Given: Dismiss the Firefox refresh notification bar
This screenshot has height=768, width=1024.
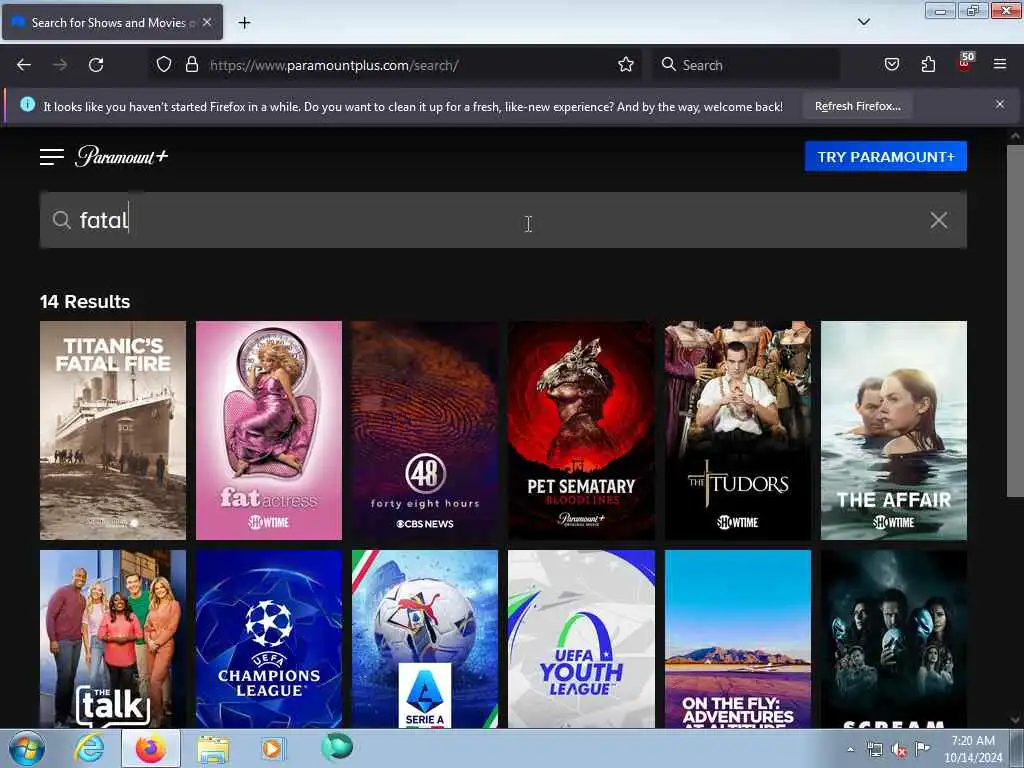Looking at the screenshot, I should pyautogui.click(x=1000, y=104).
